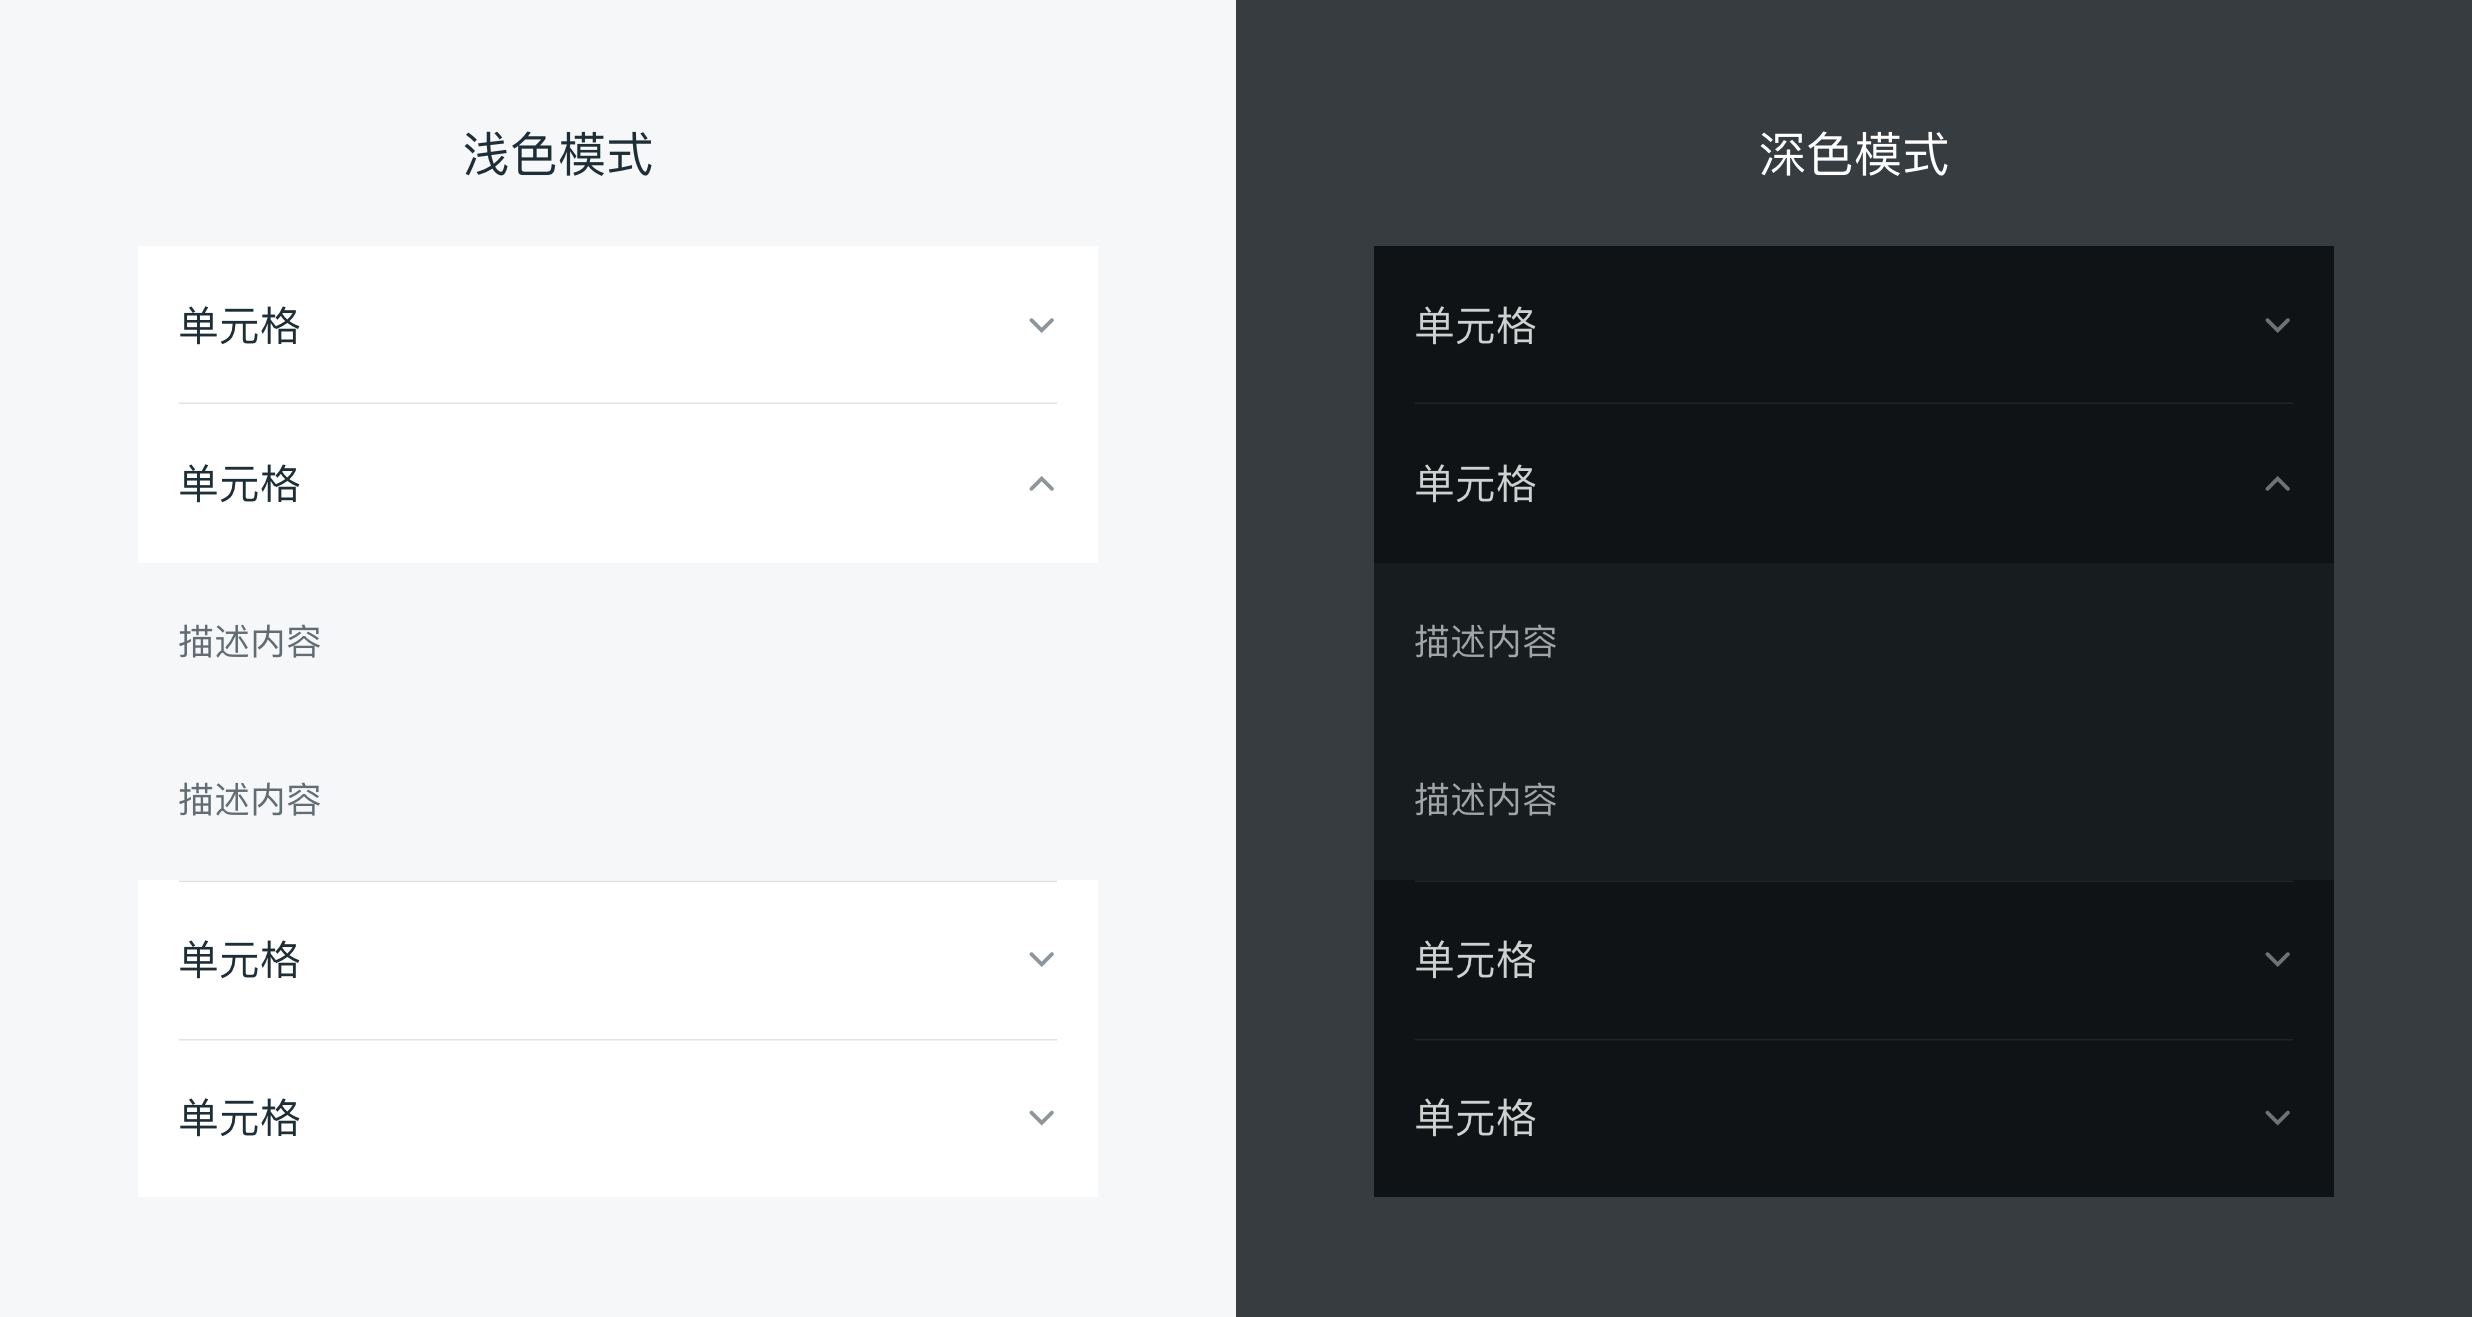Image resolution: width=2472 pixels, height=1317 pixels.
Task: Collapse the open 单元格 chevron in light mode
Action: 1041,484
